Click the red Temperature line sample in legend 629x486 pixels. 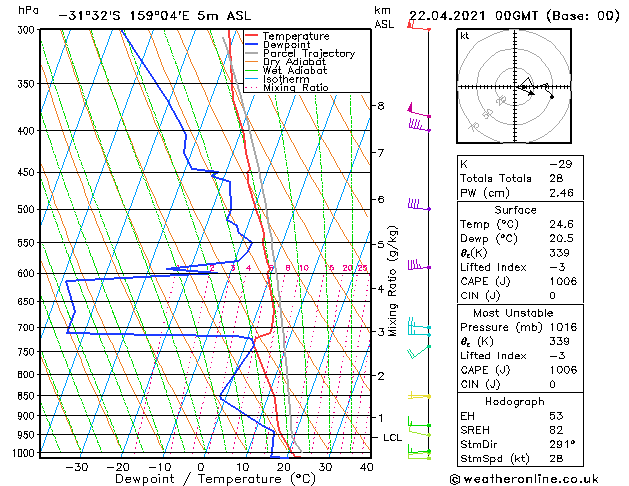click(252, 36)
